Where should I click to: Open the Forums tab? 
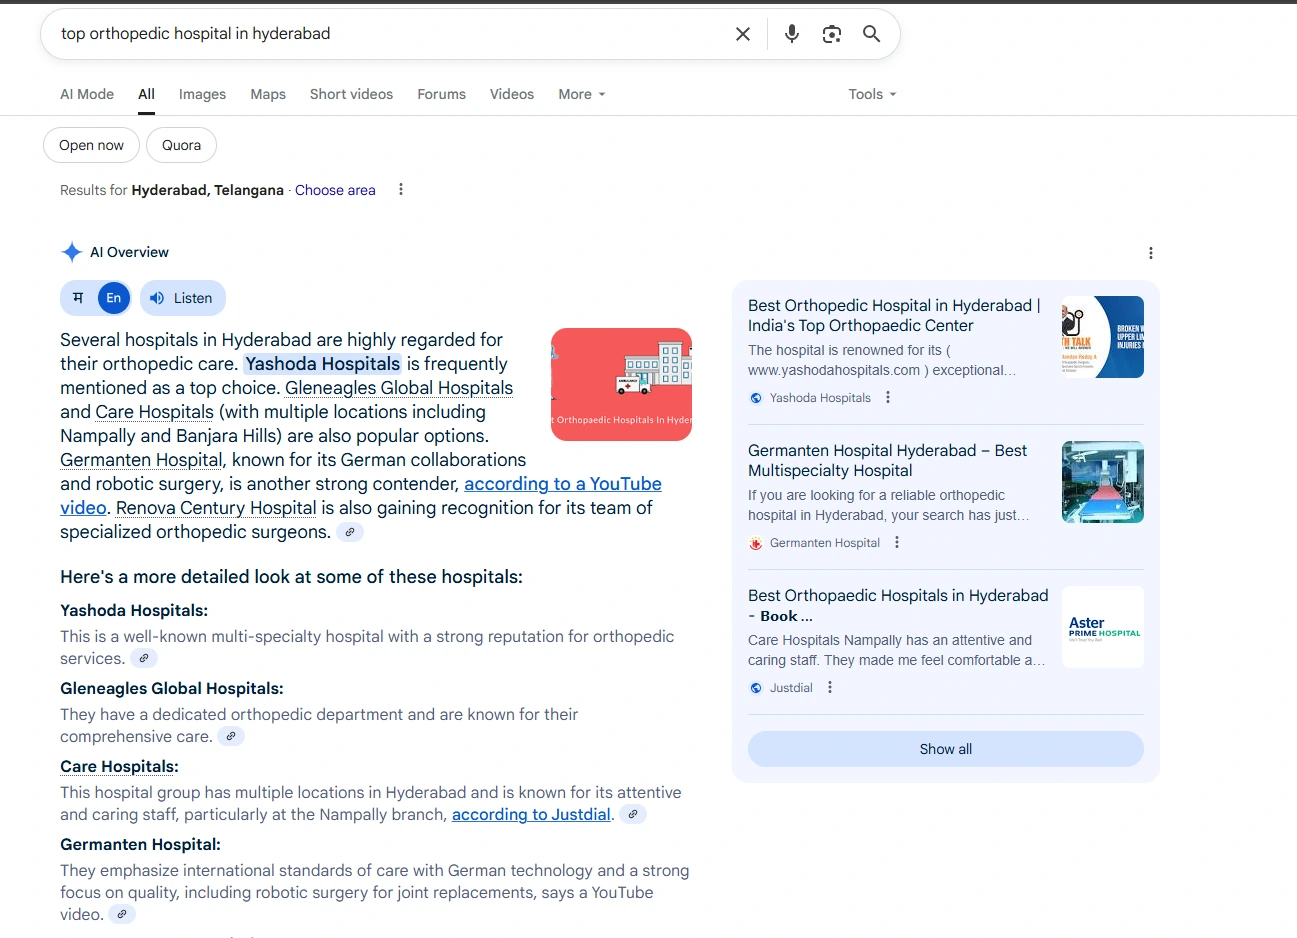pyautogui.click(x=441, y=94)
